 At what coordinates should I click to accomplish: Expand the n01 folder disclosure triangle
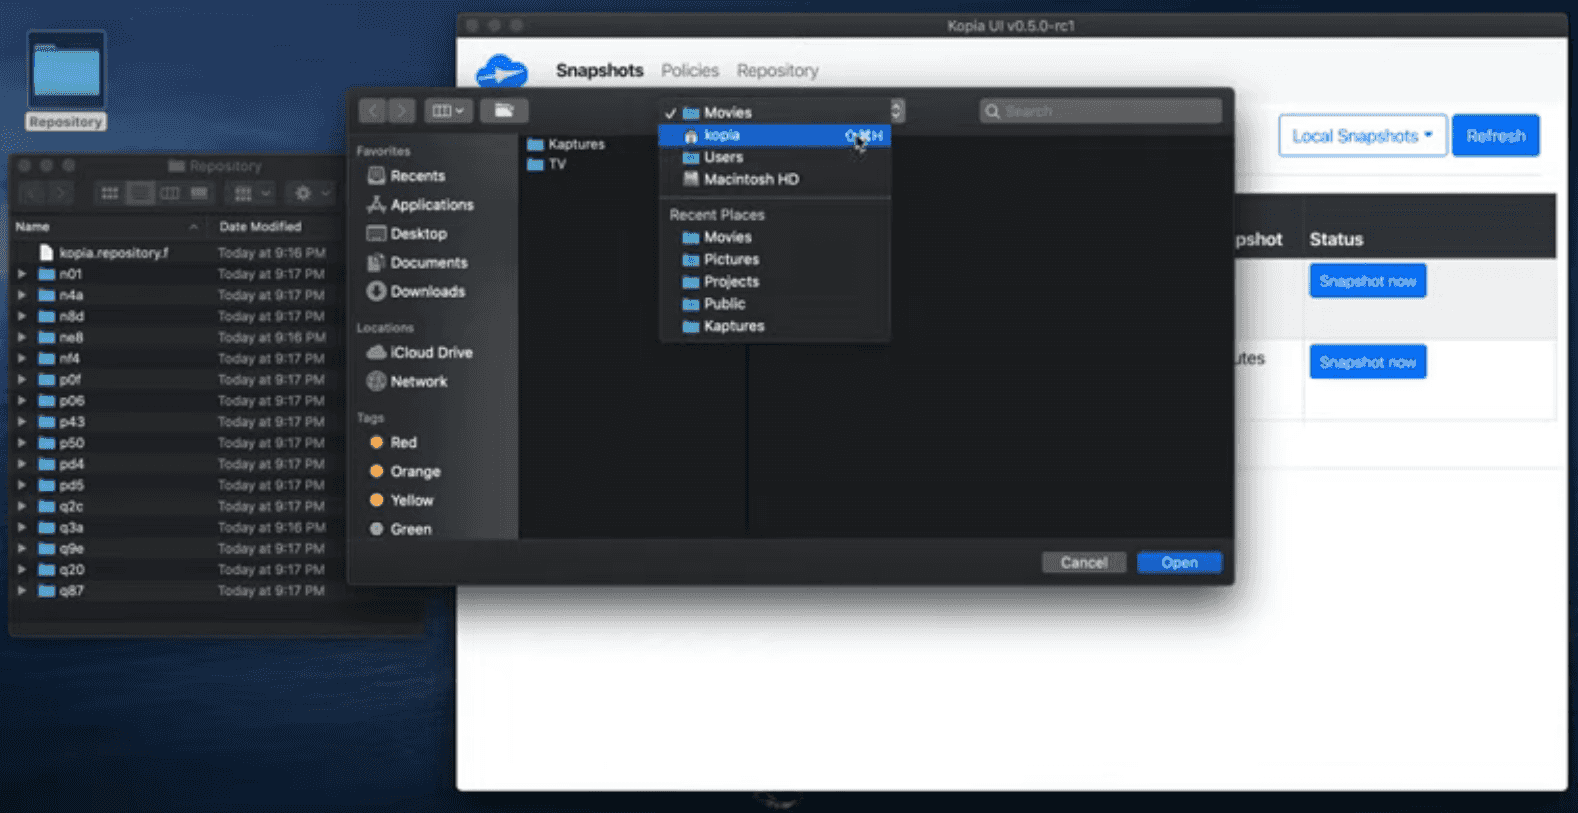pyautogui.click(x=22, y=274)
